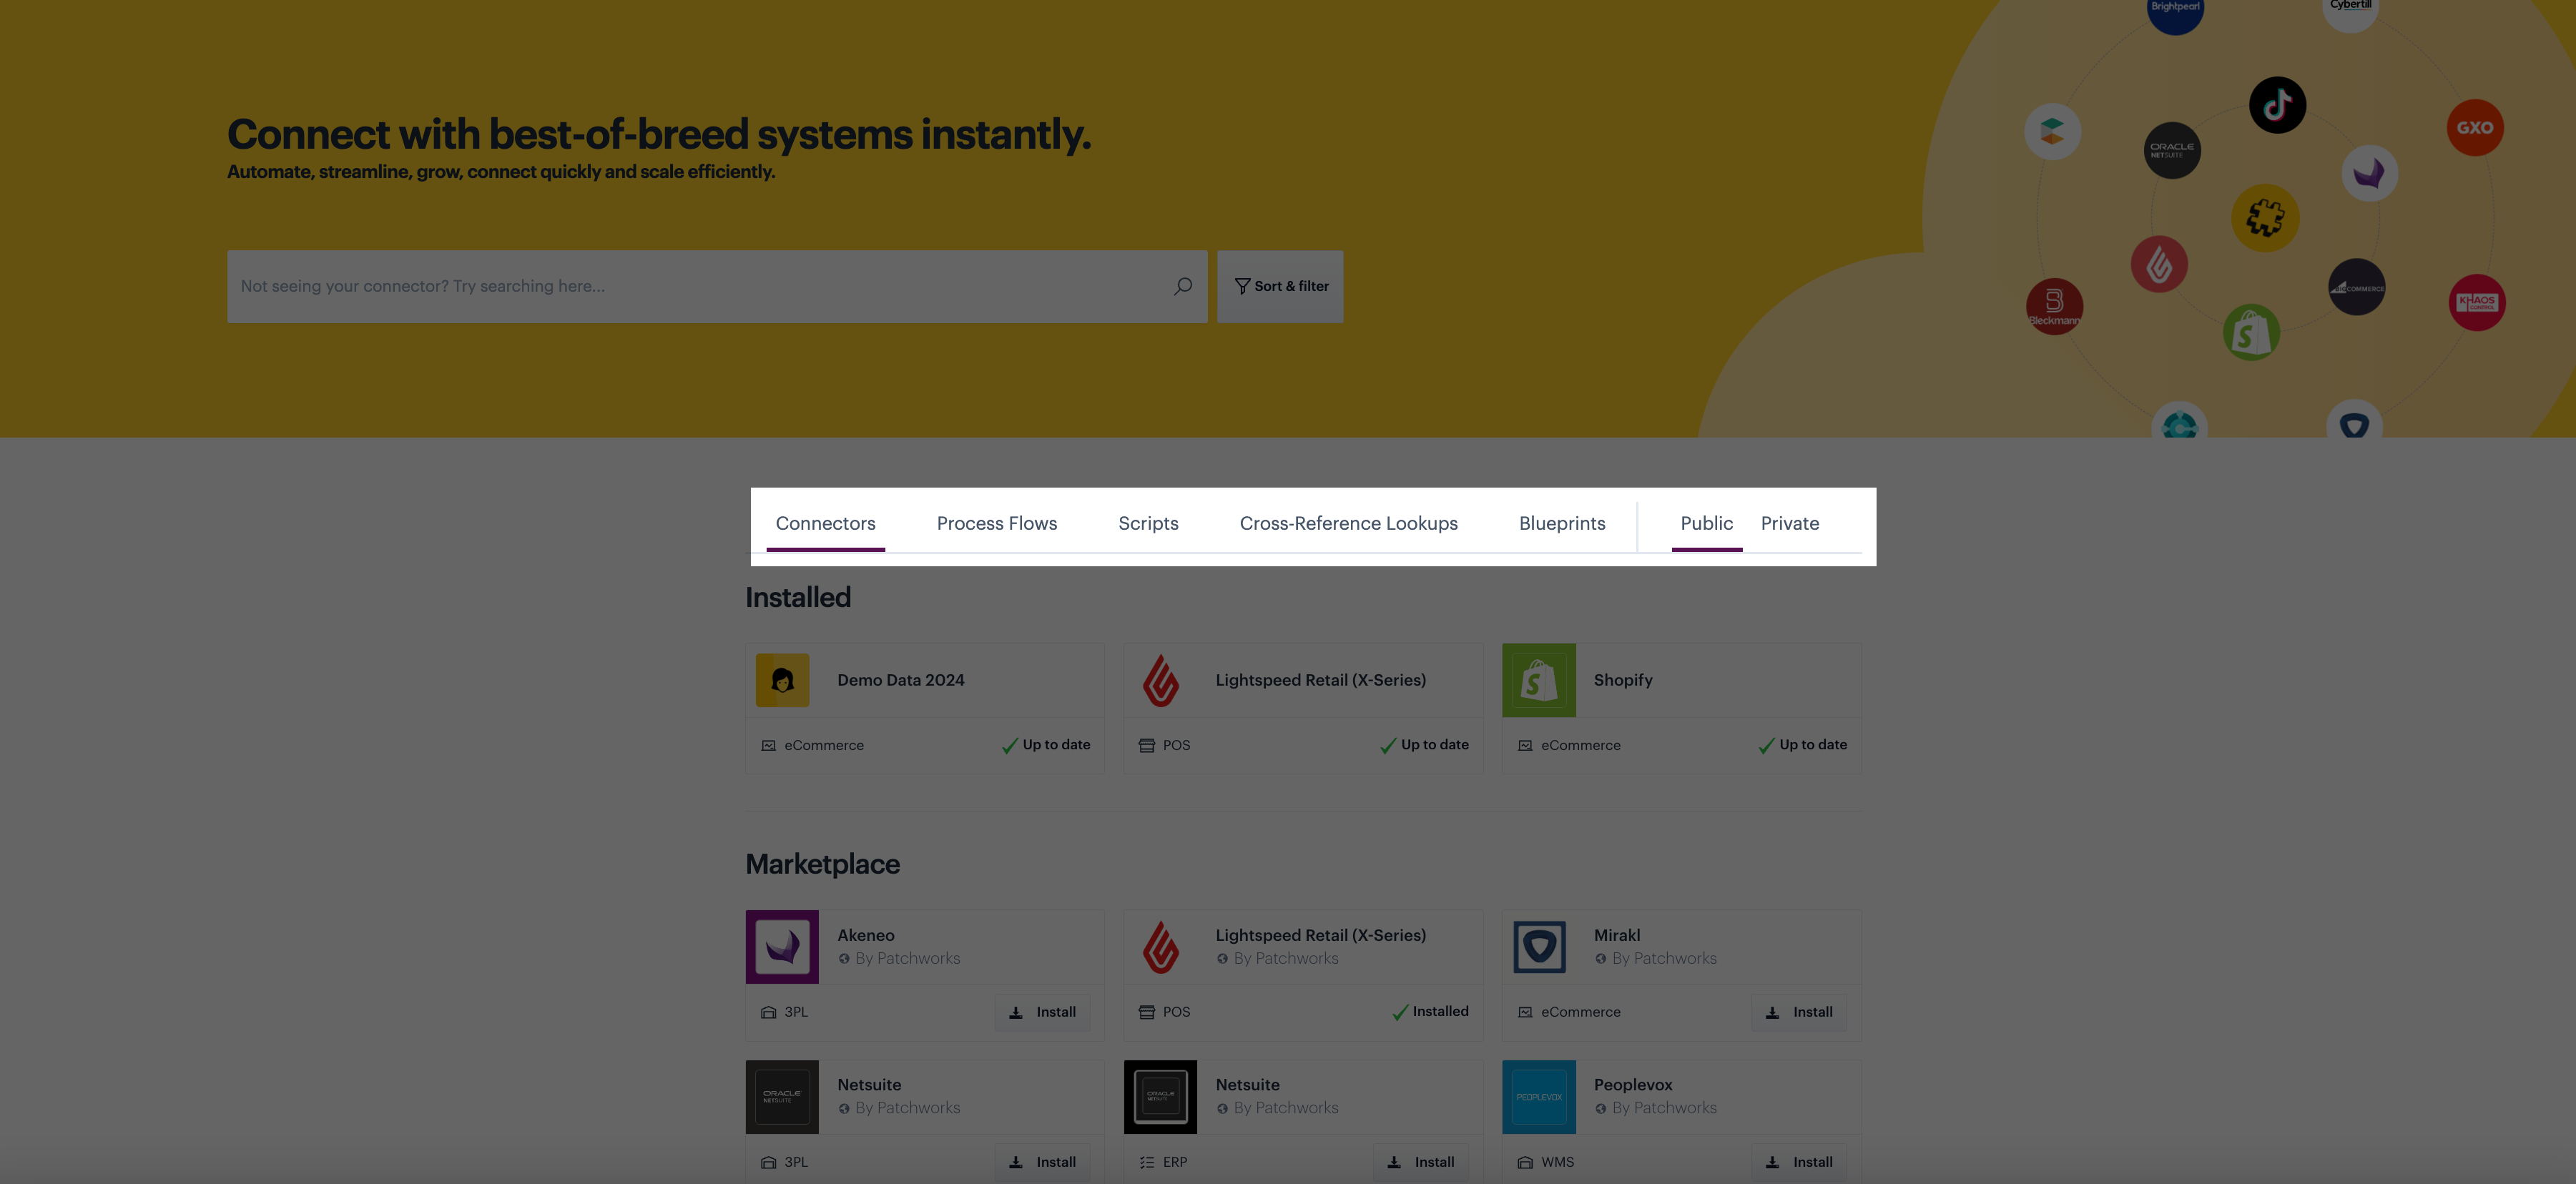Install the Akeneo connector
2576x1184 pixels.
(x=1042, y=1012)
